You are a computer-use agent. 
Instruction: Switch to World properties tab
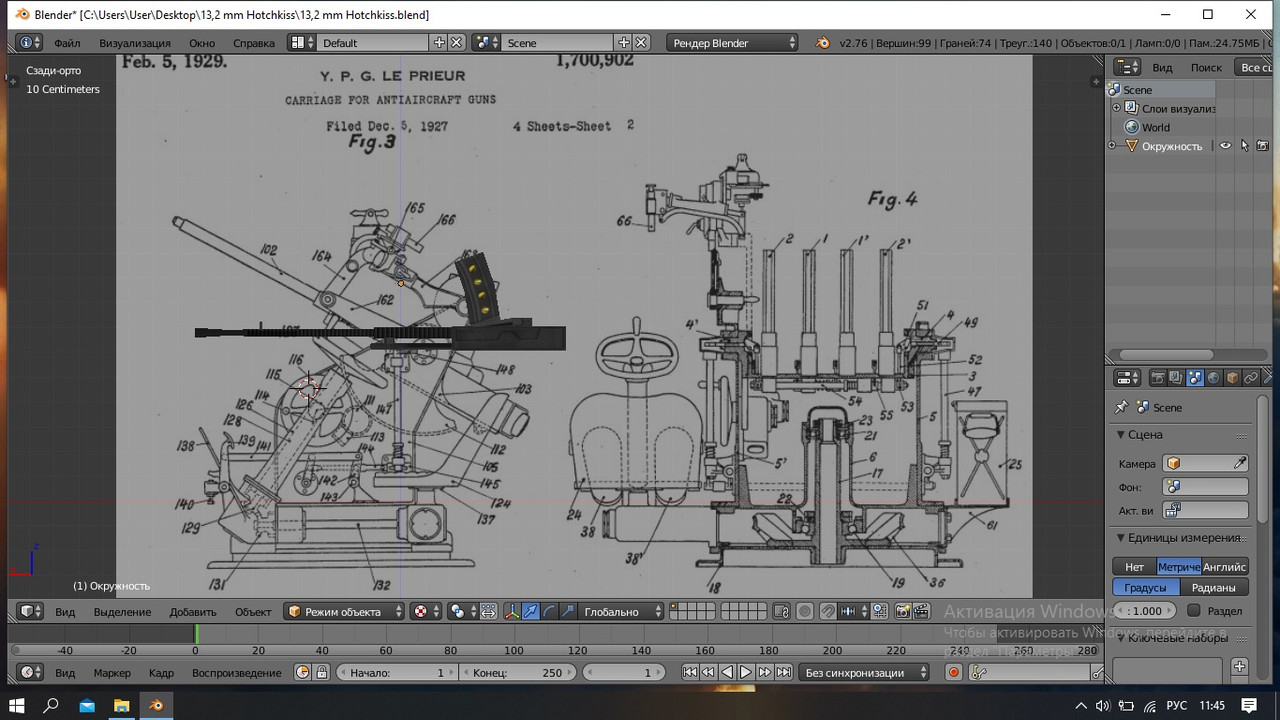point(1213,378)
